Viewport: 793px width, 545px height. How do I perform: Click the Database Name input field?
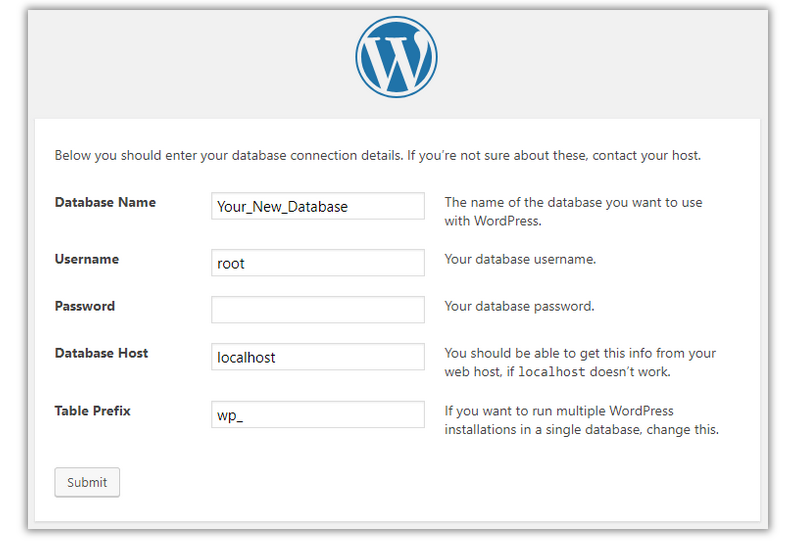click(x=318, y=206)
